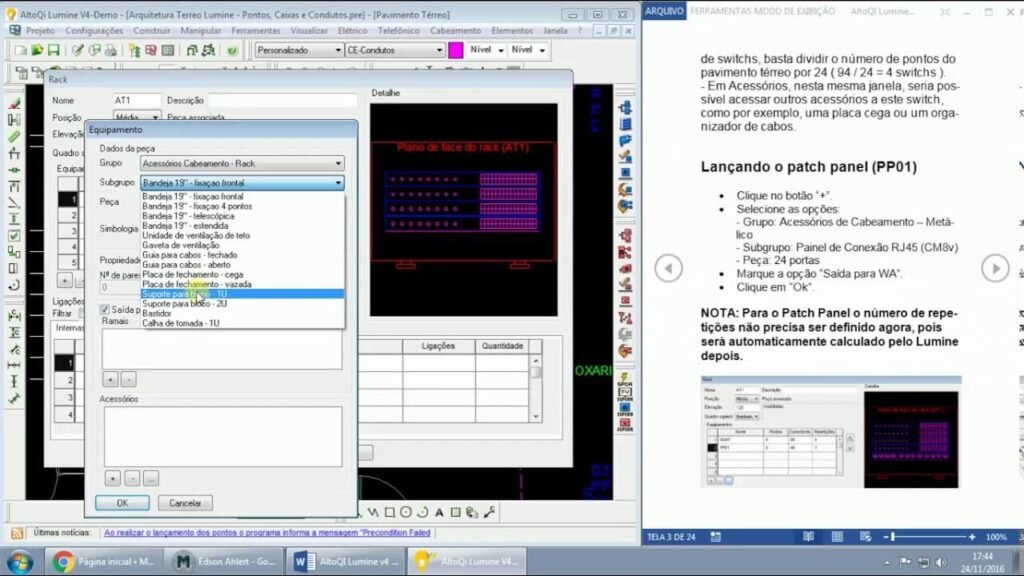Click the Nome field containing 'AT1'

pos(136,101)
